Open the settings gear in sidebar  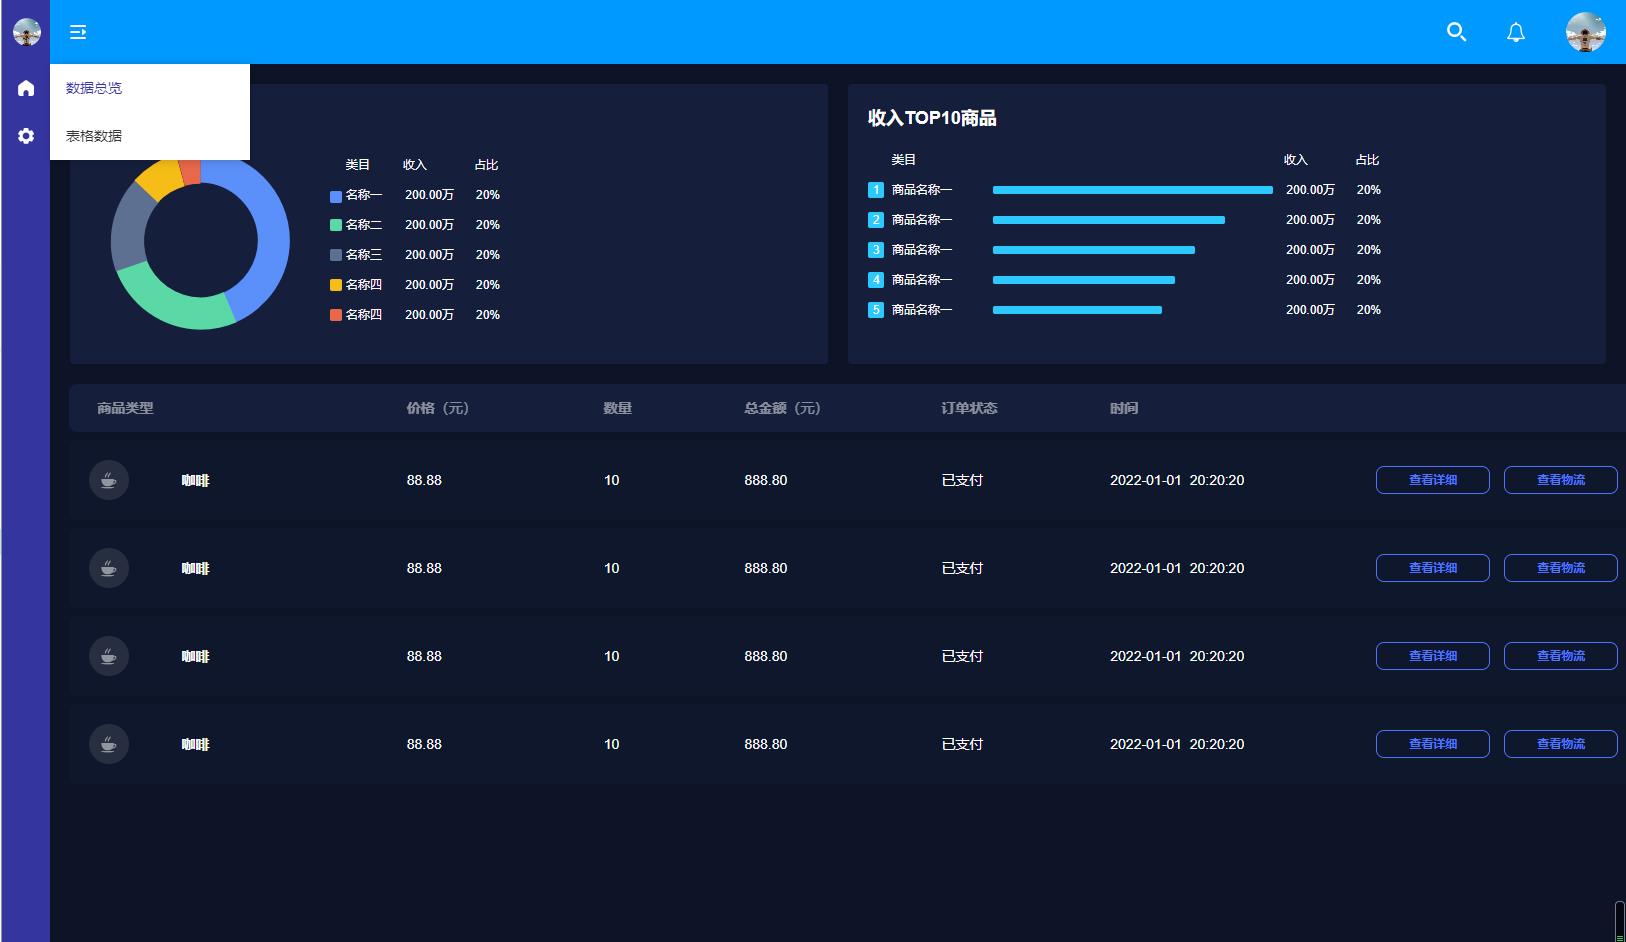coord(26,136)
